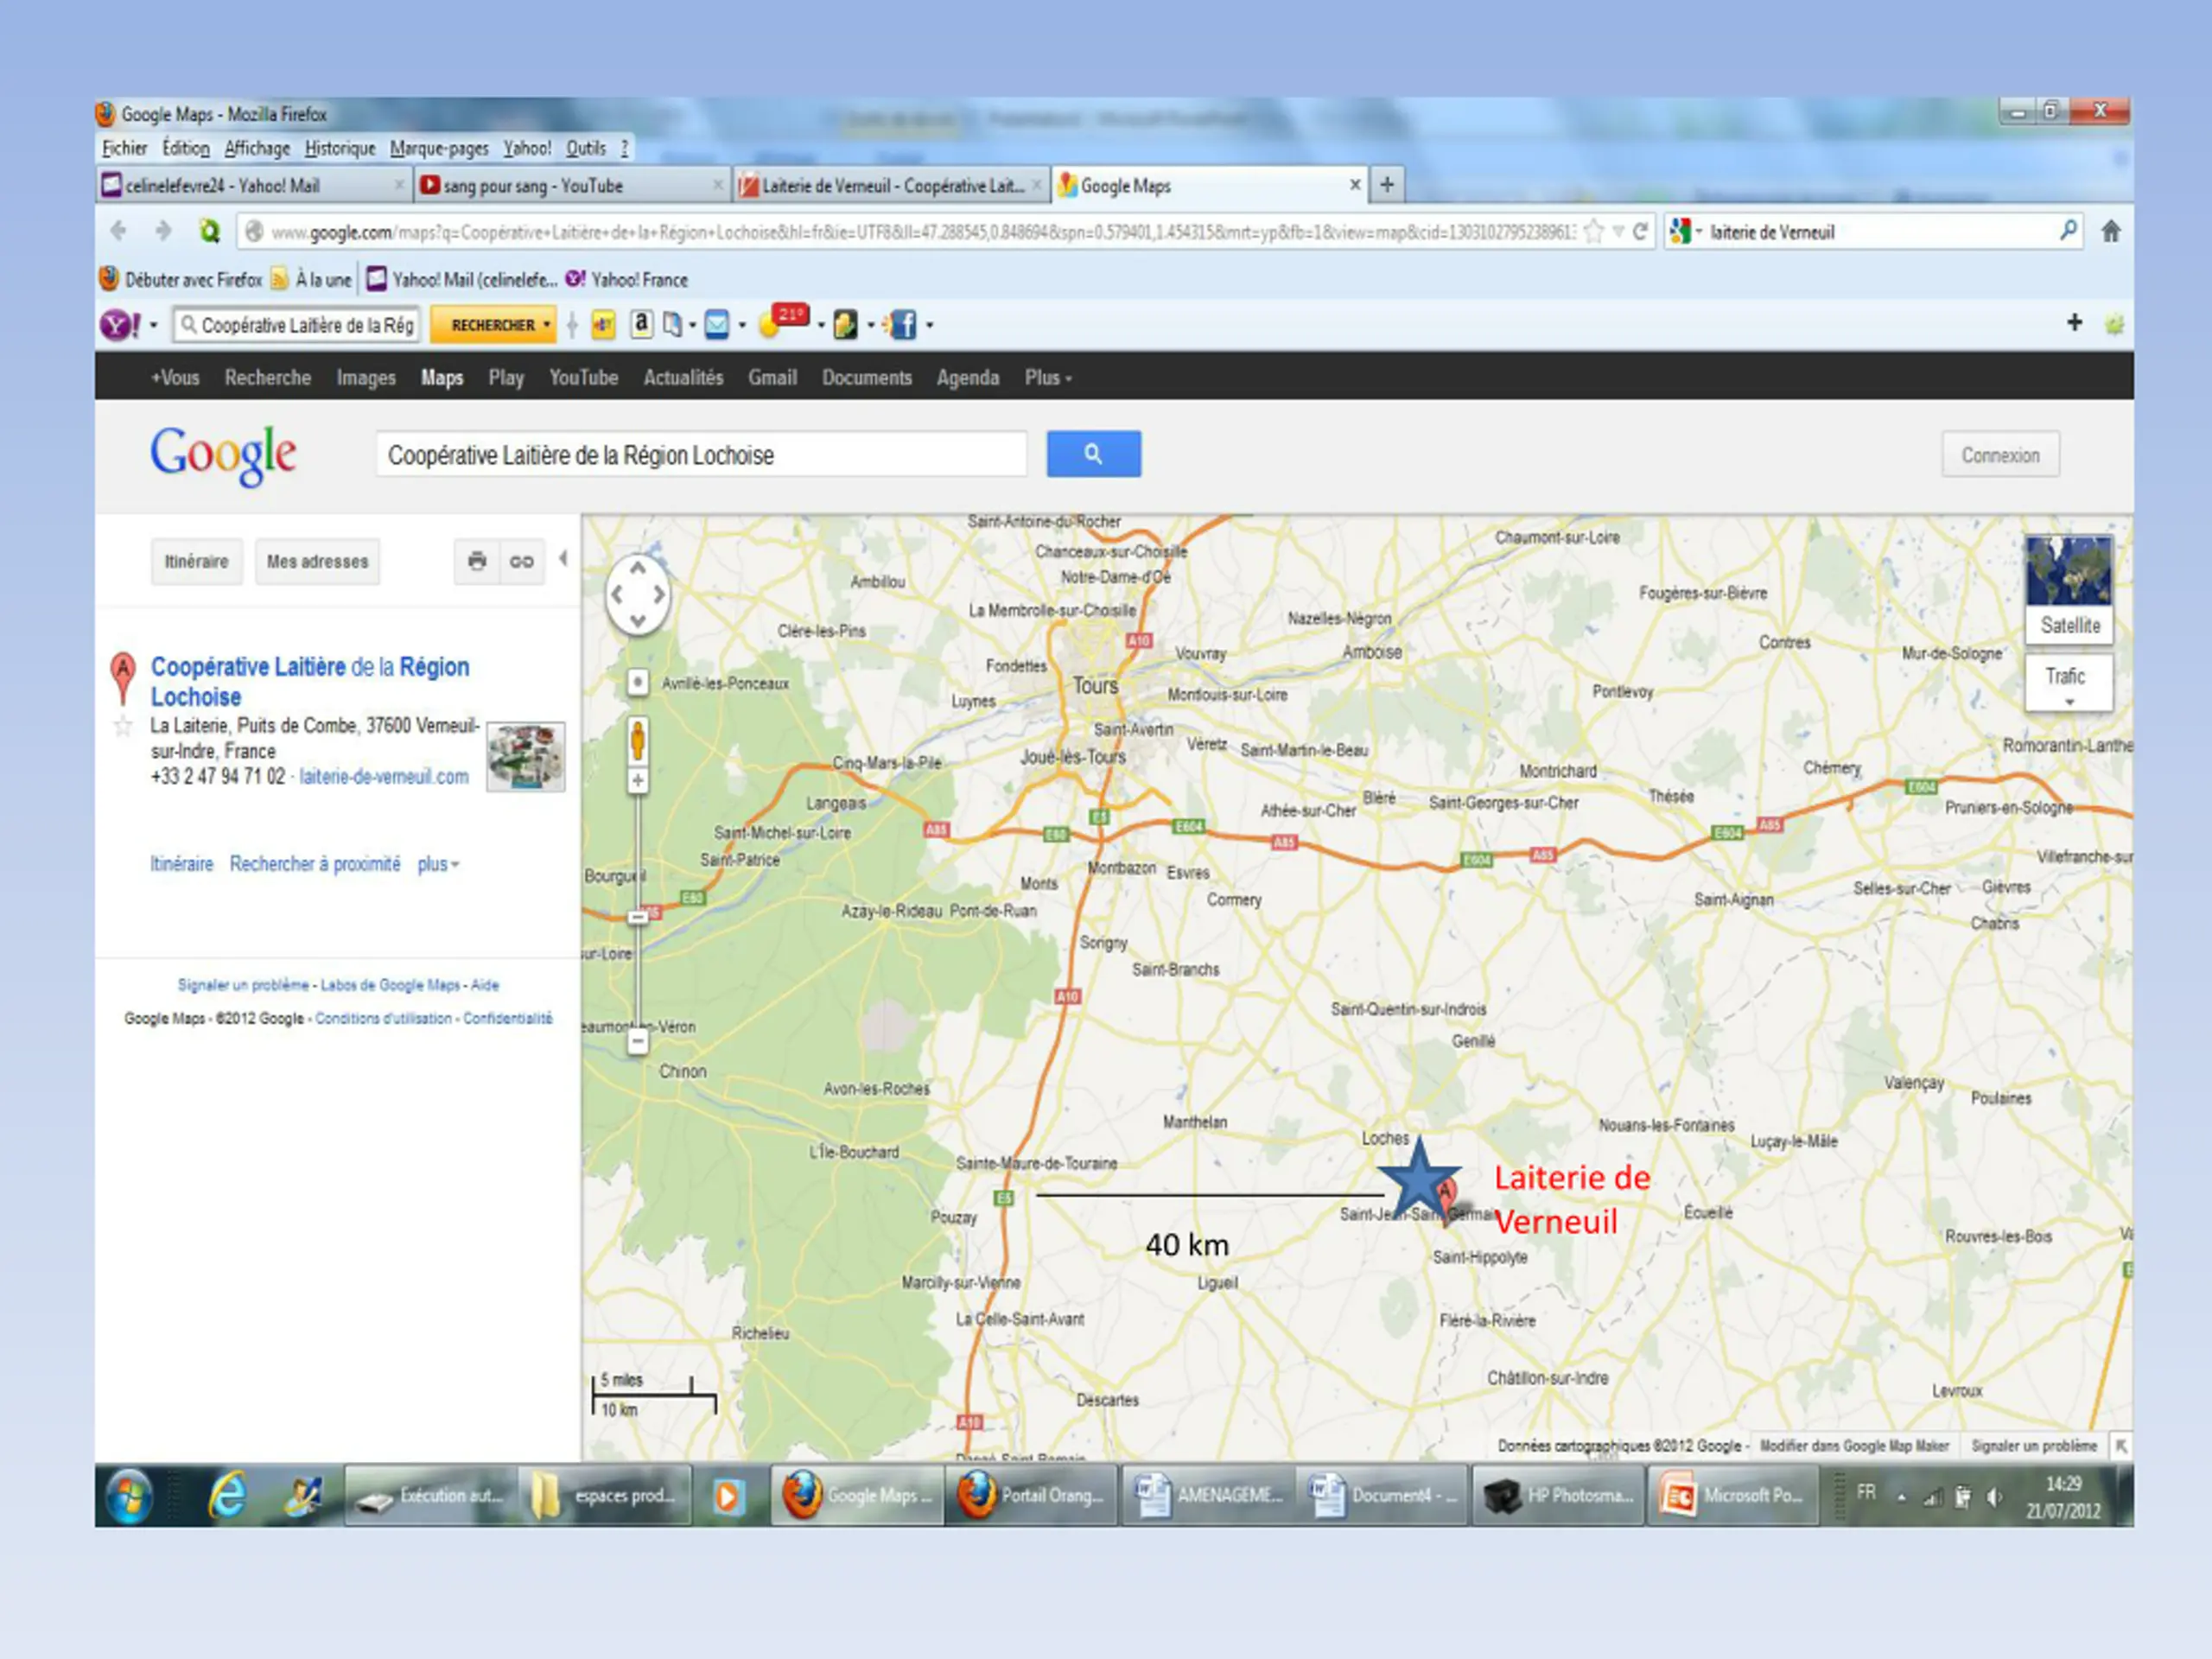Viewport: 2212px width, 1659px height.
Task: Click the Firefox forward arrow
Action: click(x=162, y=231)
